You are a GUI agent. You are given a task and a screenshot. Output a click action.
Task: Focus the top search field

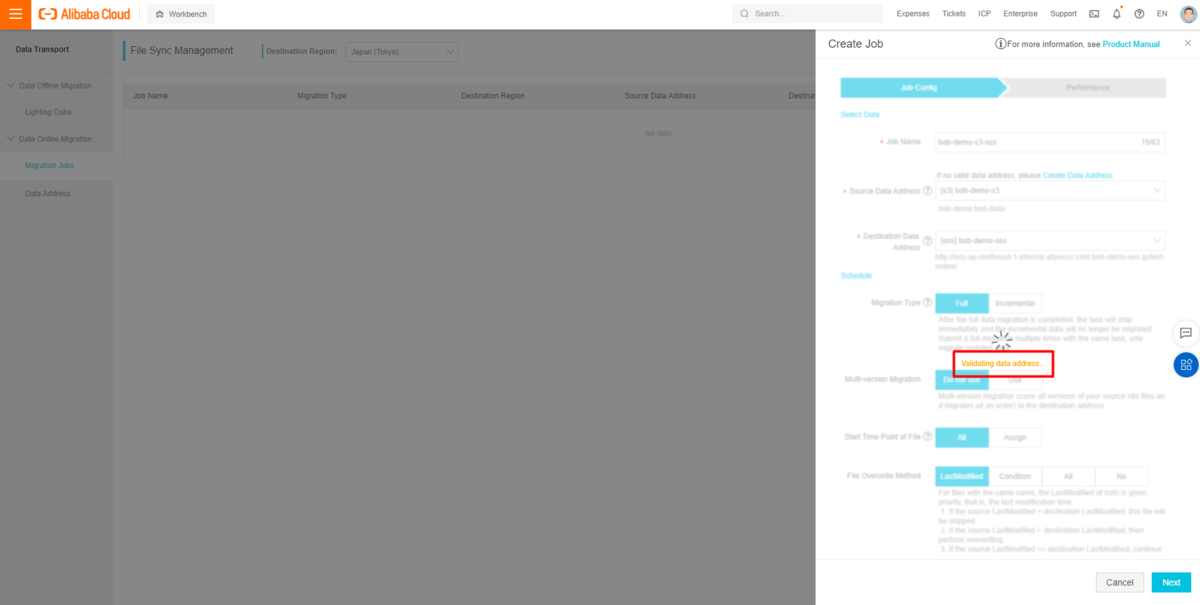pos(807,14)
